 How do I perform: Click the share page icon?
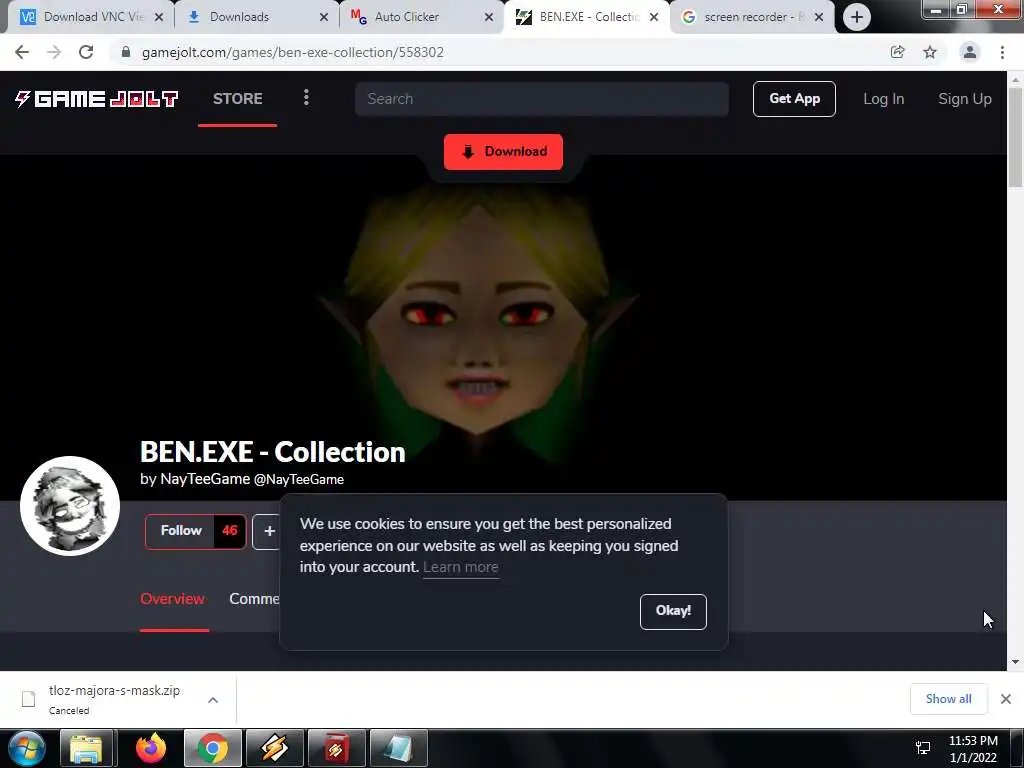pos(897,52)
